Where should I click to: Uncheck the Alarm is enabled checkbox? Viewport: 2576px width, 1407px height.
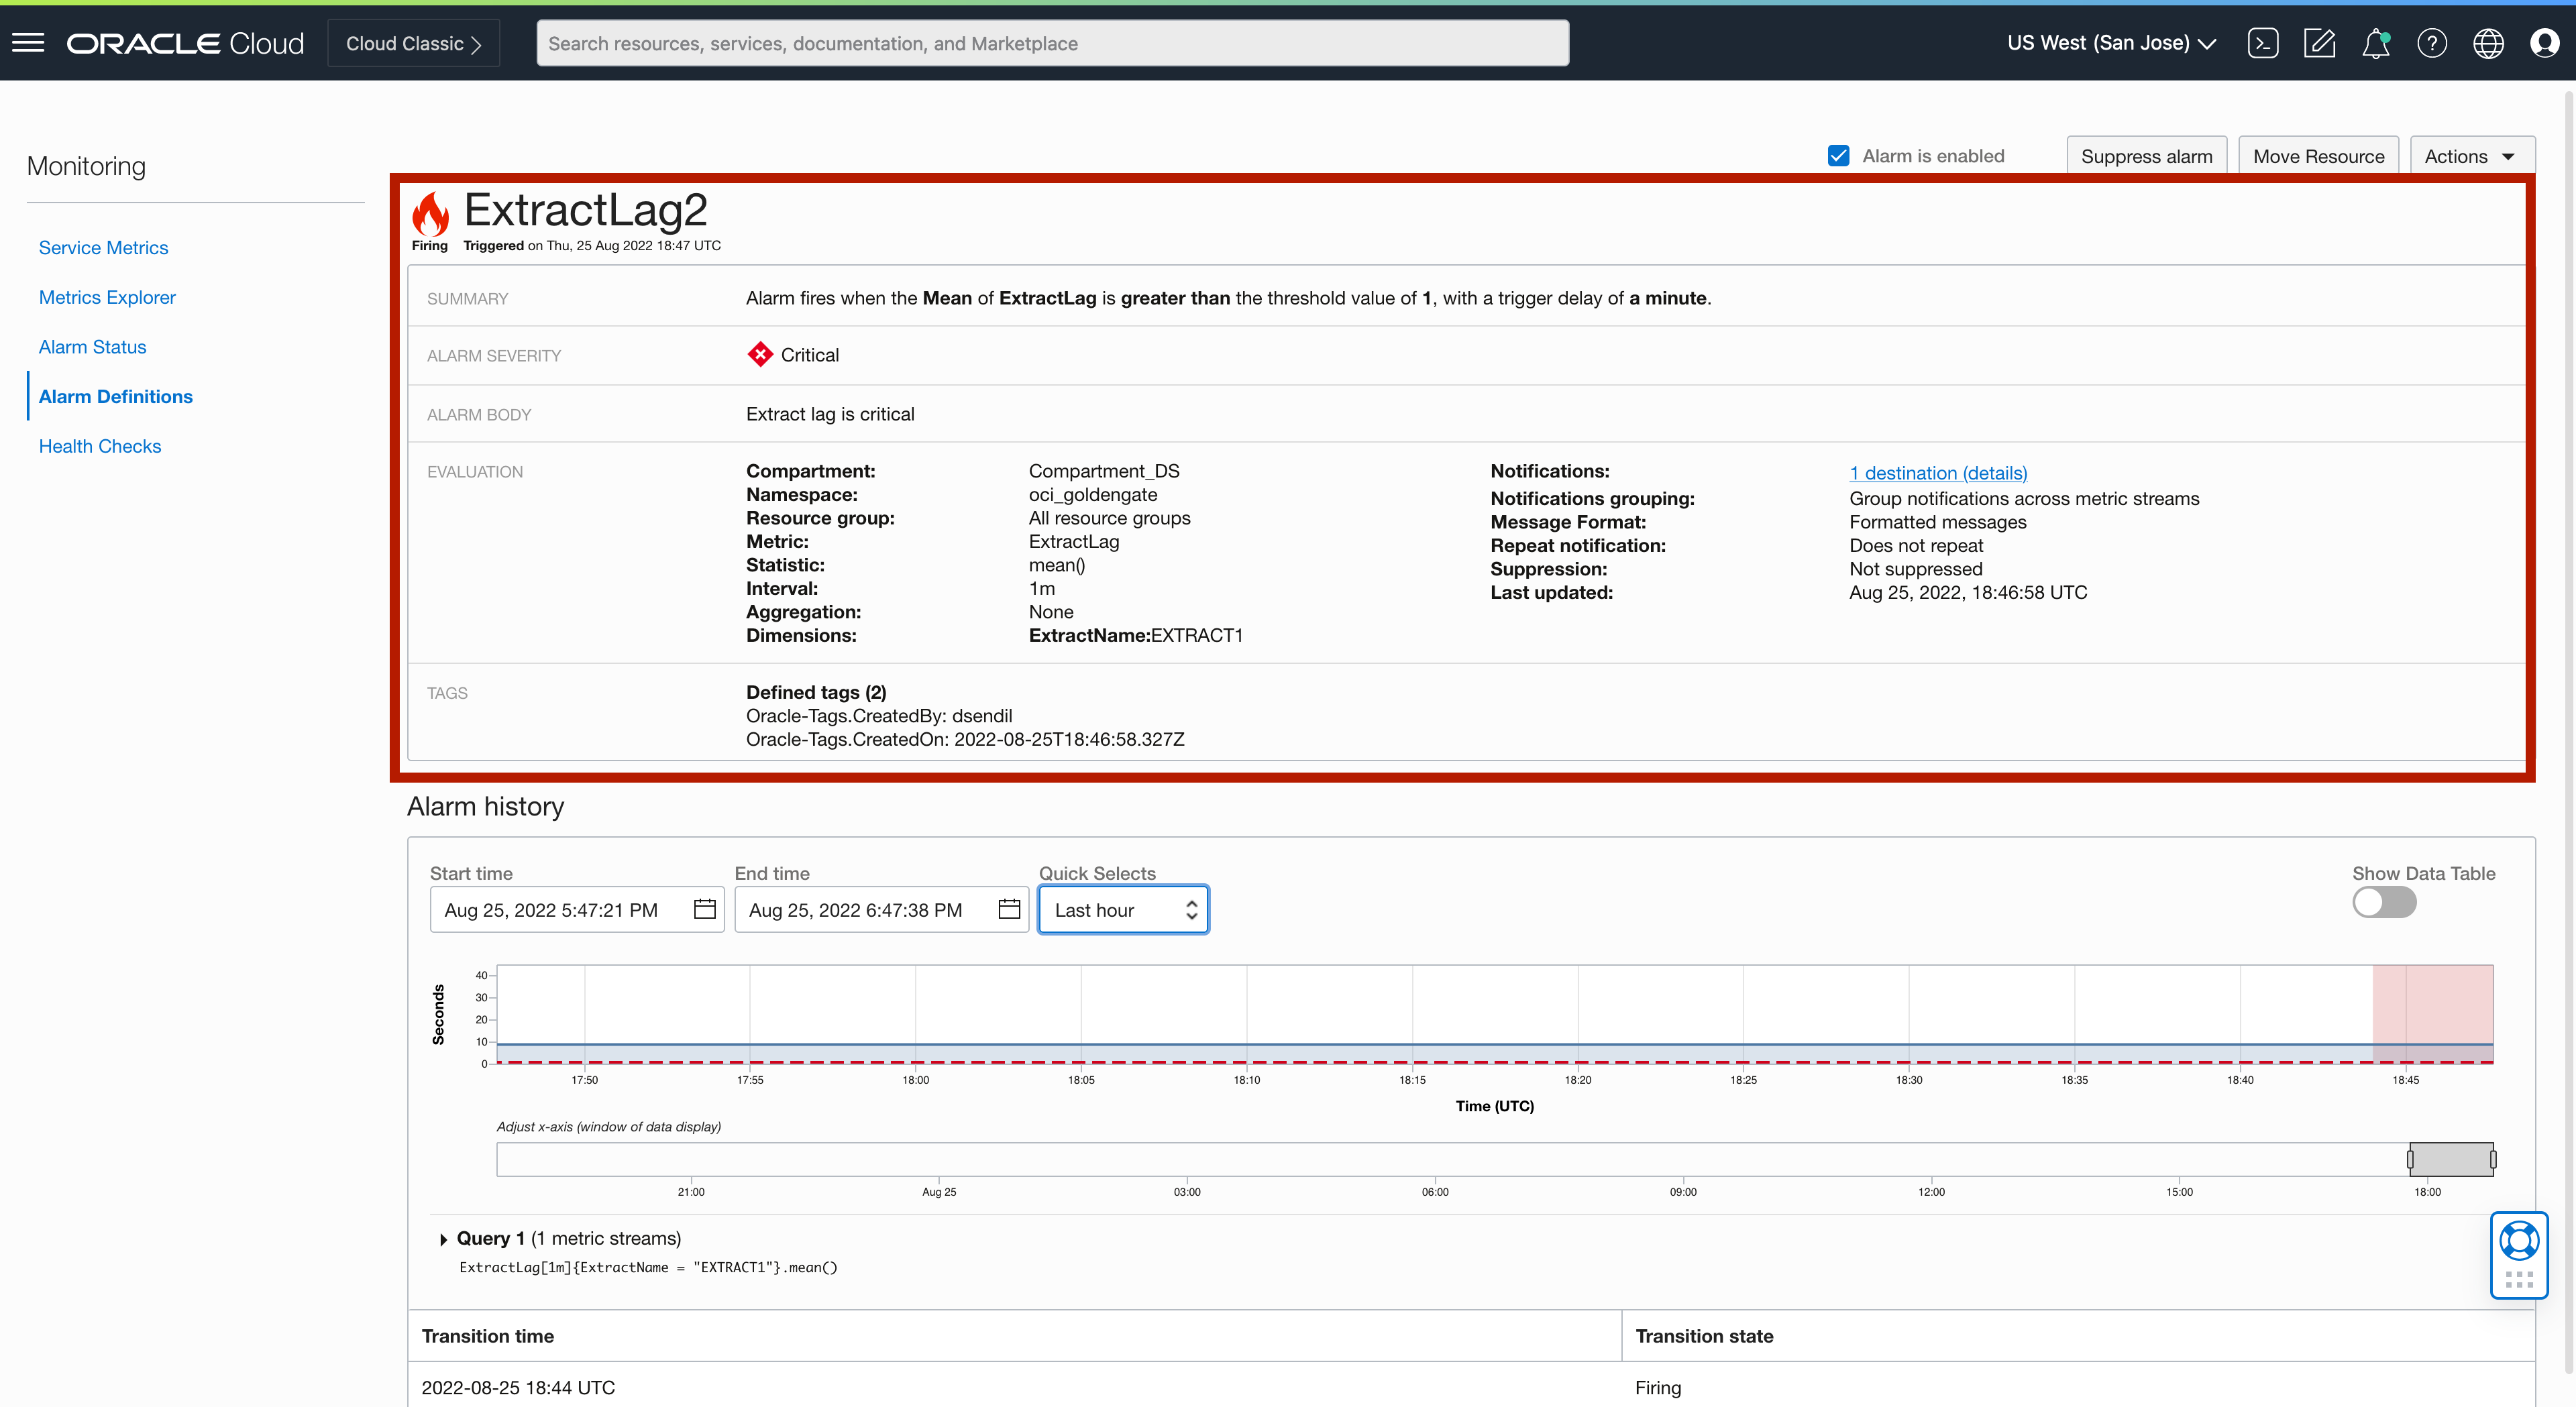click(x=1839, y=155)
